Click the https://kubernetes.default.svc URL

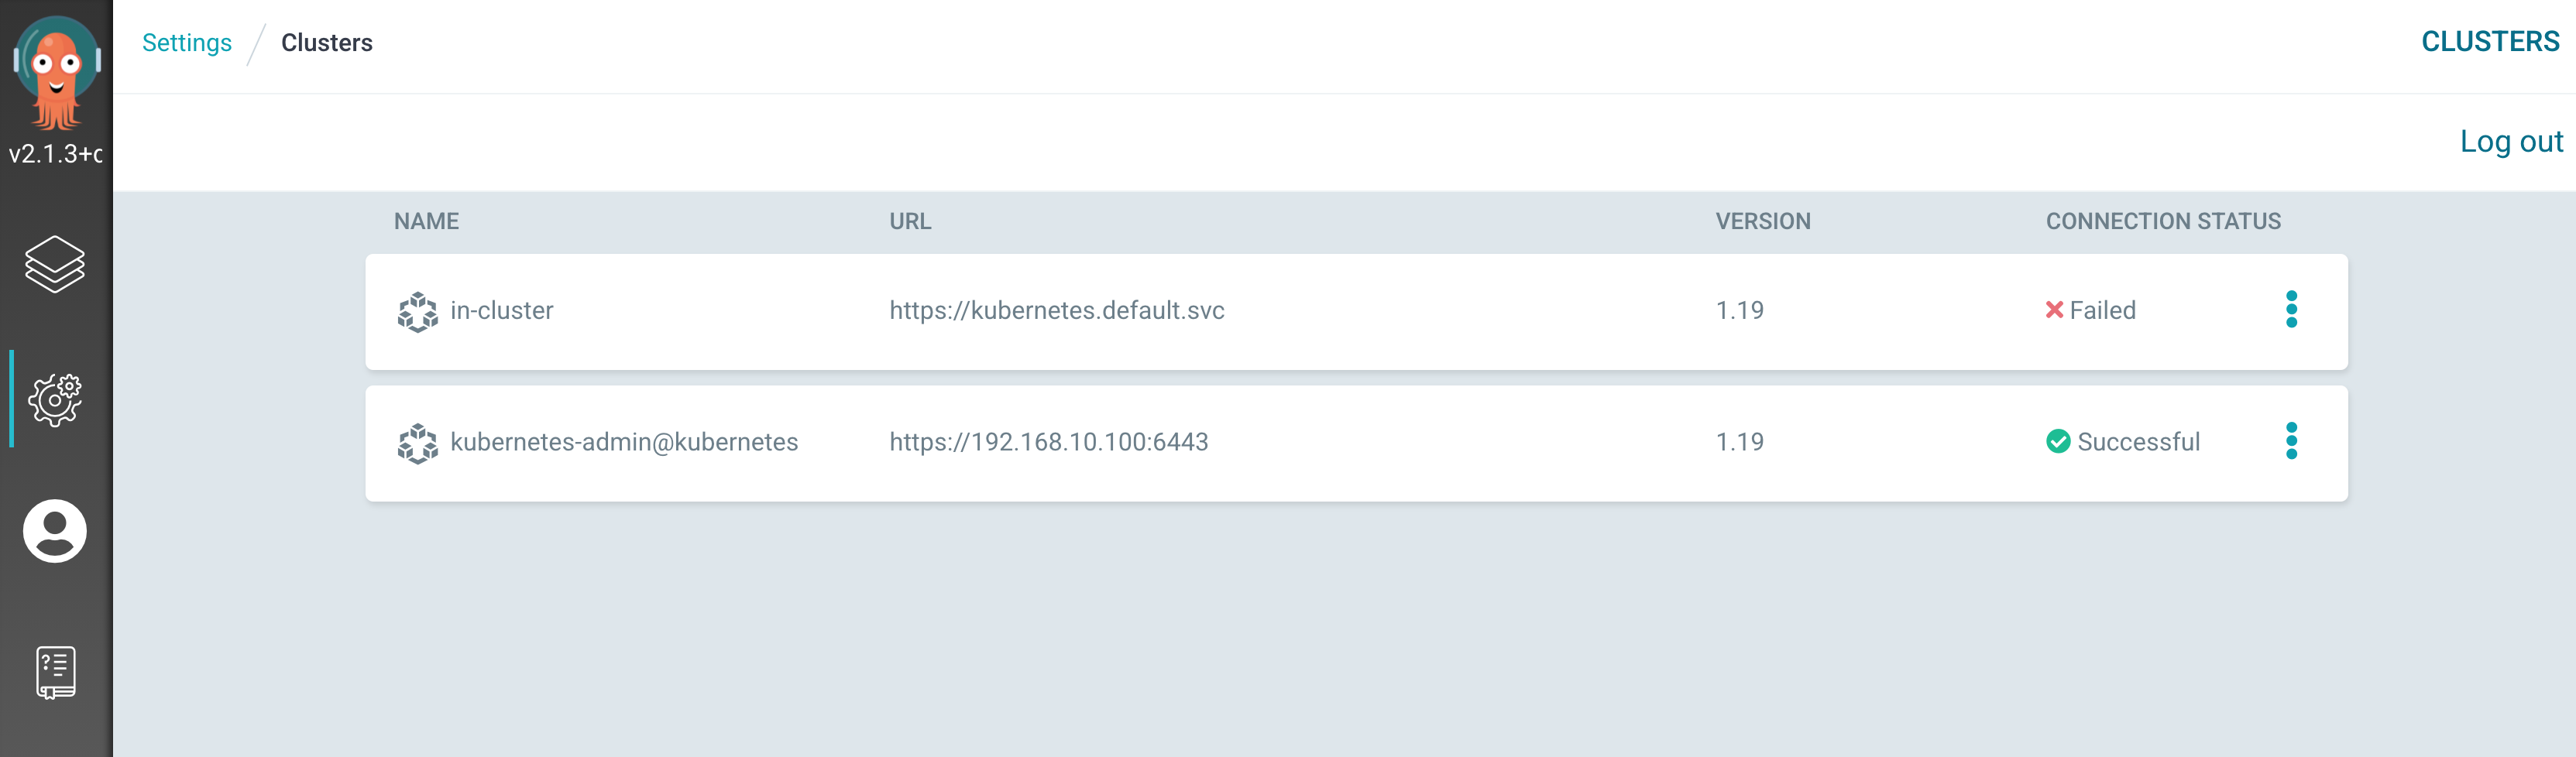point(1057,310)
